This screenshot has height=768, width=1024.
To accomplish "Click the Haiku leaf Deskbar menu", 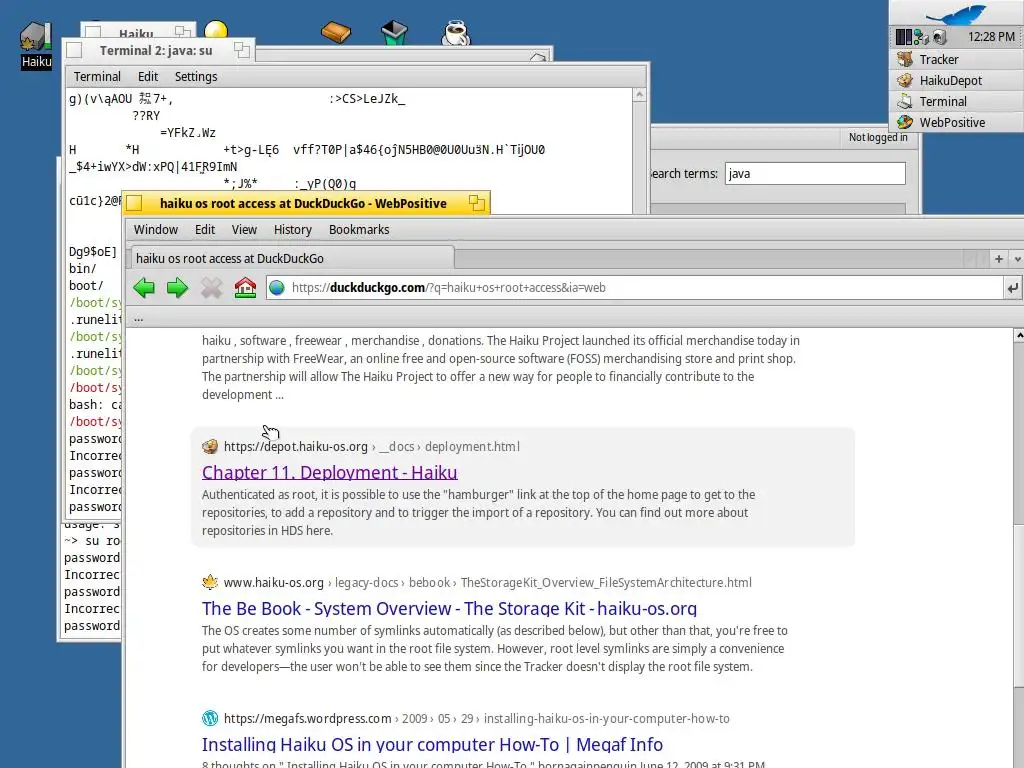I will pyautogui.click(x=956, y=13).
